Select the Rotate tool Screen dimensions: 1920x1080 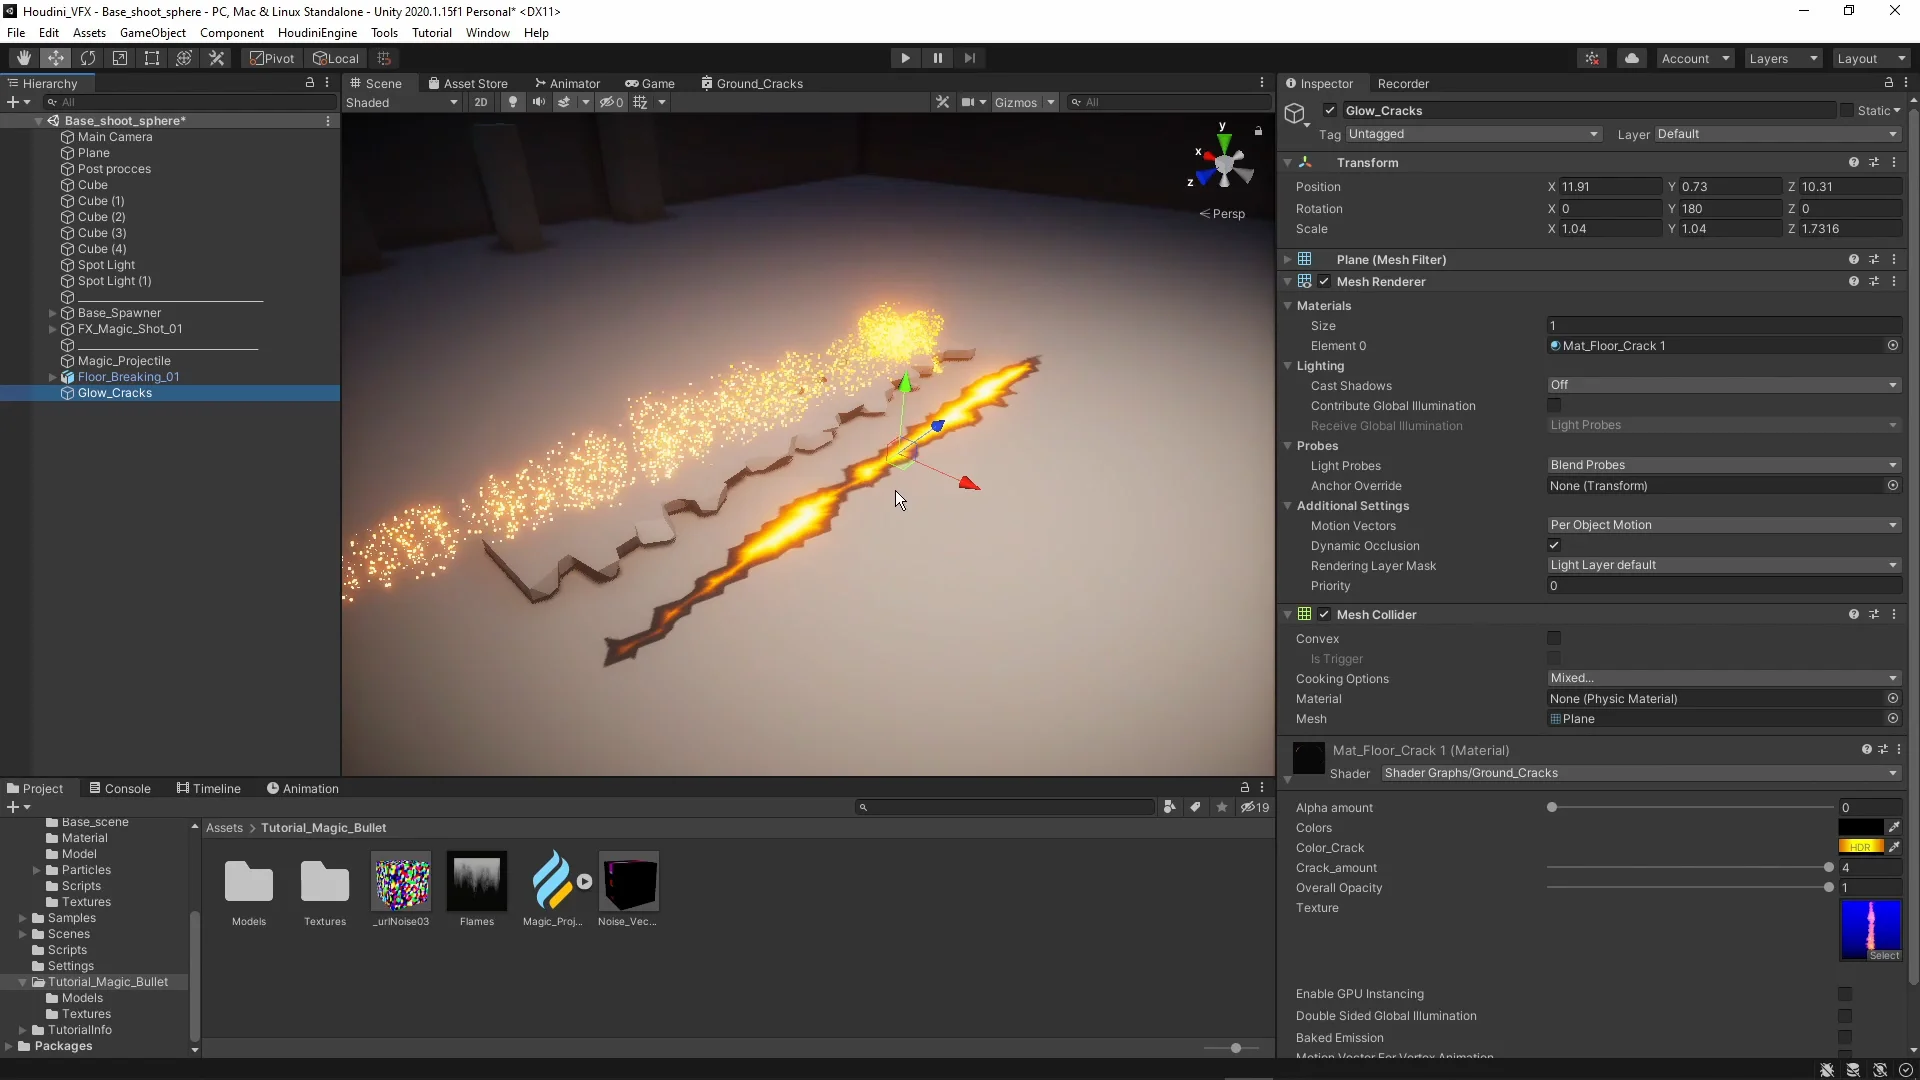[x=88, y=58]
